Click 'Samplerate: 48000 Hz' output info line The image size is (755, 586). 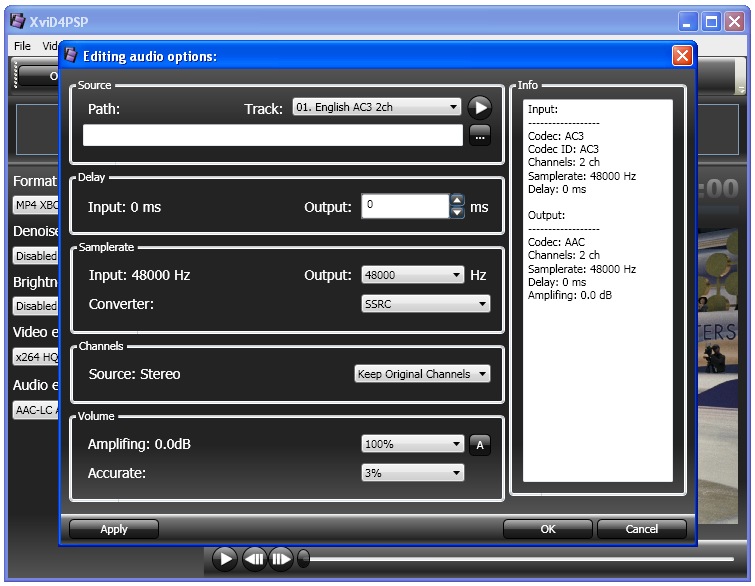(582, 269)
